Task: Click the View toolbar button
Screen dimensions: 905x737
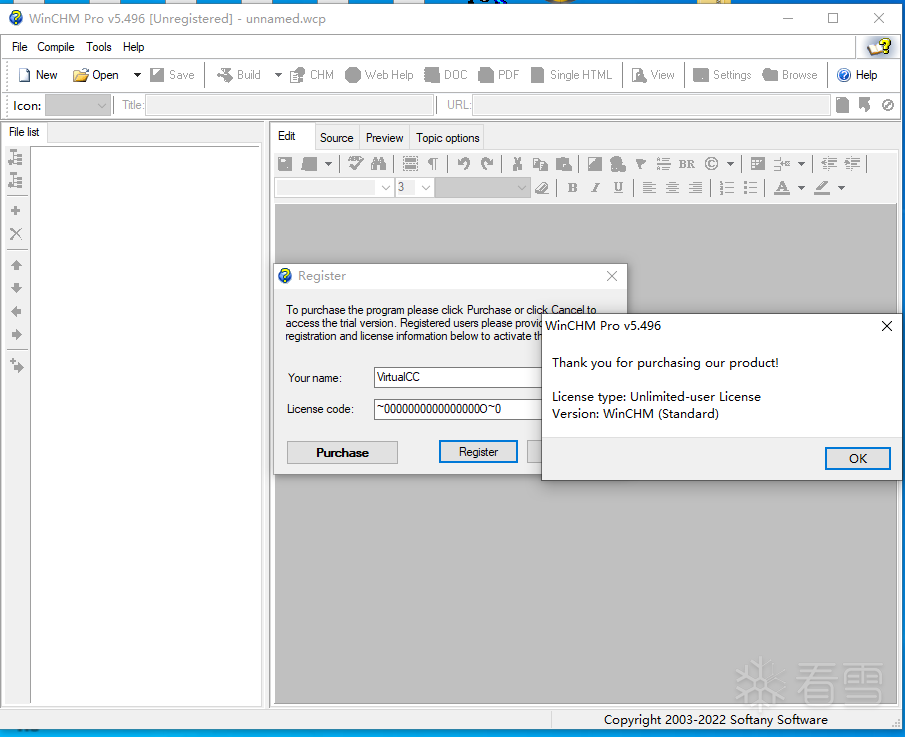Action: point(653,75)
